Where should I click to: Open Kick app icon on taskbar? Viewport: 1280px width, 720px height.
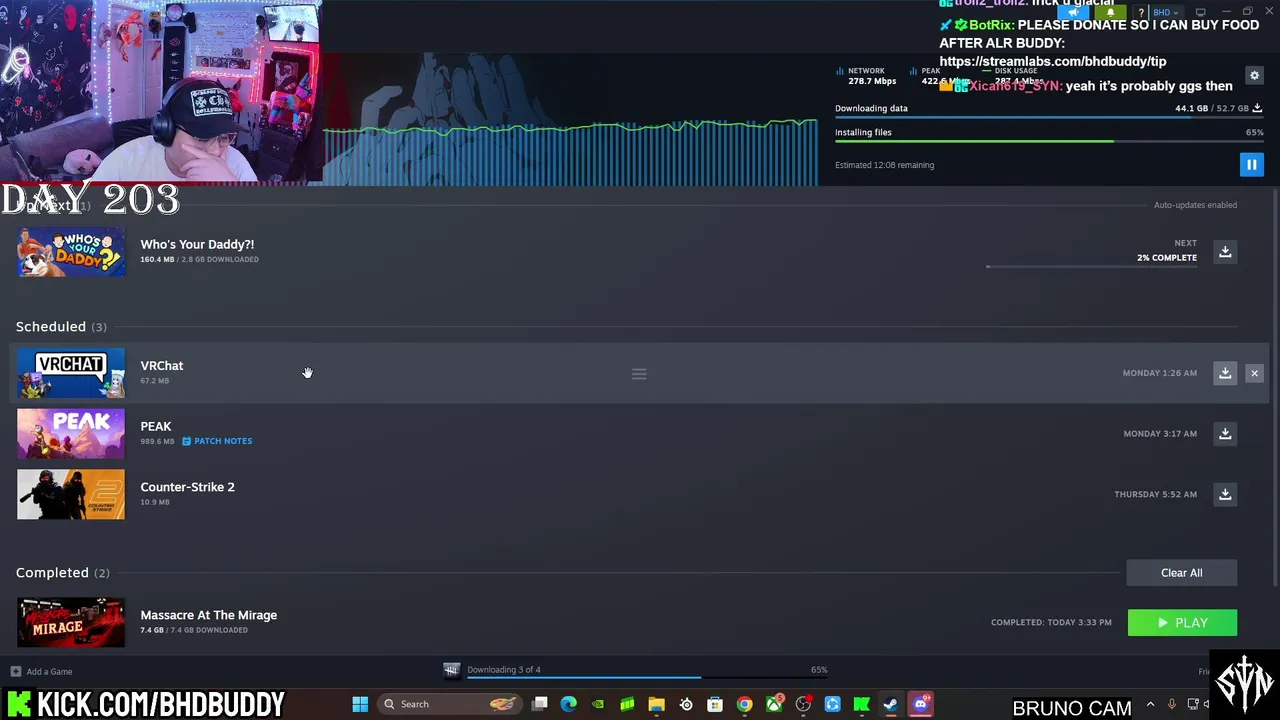(x=861, y=704)
